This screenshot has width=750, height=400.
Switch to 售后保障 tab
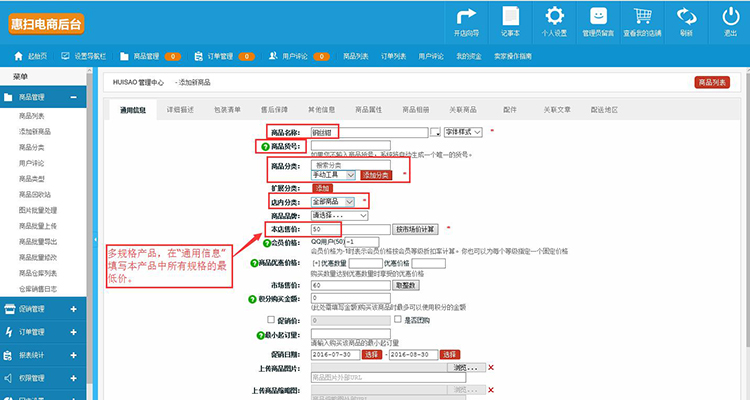click(x=275, y=110)
